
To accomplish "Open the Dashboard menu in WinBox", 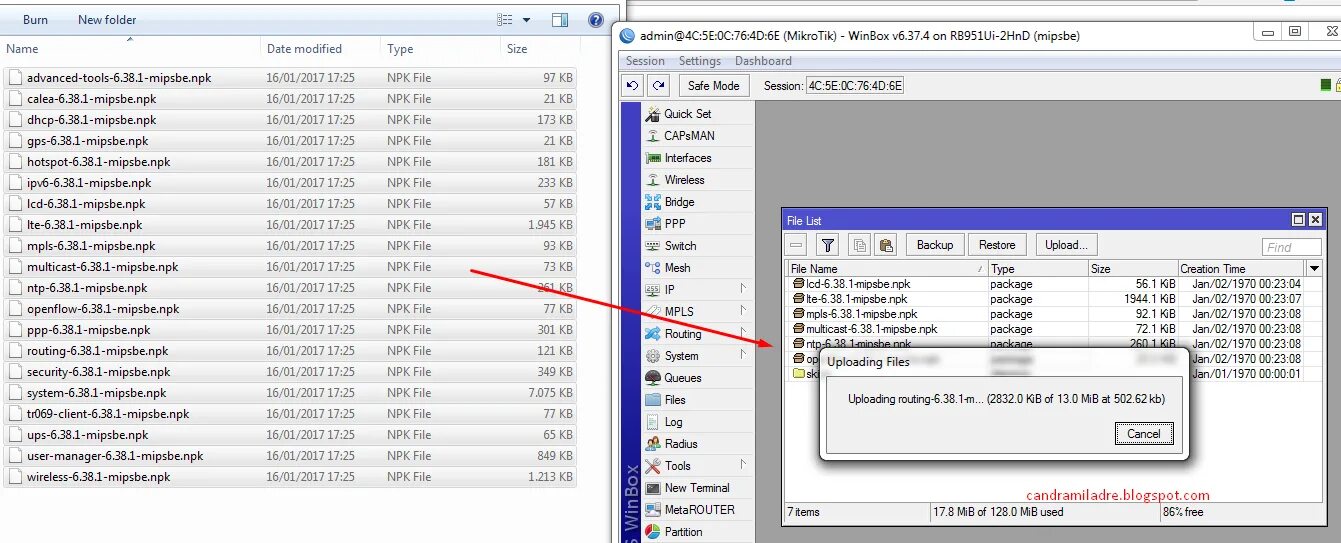I will pos(763,61).
